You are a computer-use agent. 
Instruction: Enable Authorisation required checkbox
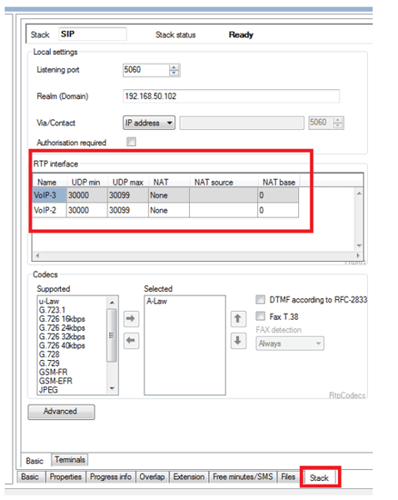131,142
